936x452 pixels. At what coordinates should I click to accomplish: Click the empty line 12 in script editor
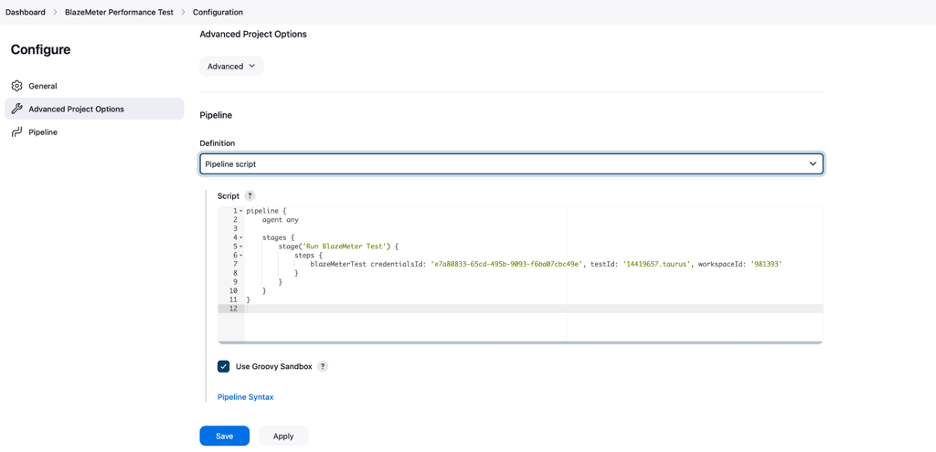point(534,309)
